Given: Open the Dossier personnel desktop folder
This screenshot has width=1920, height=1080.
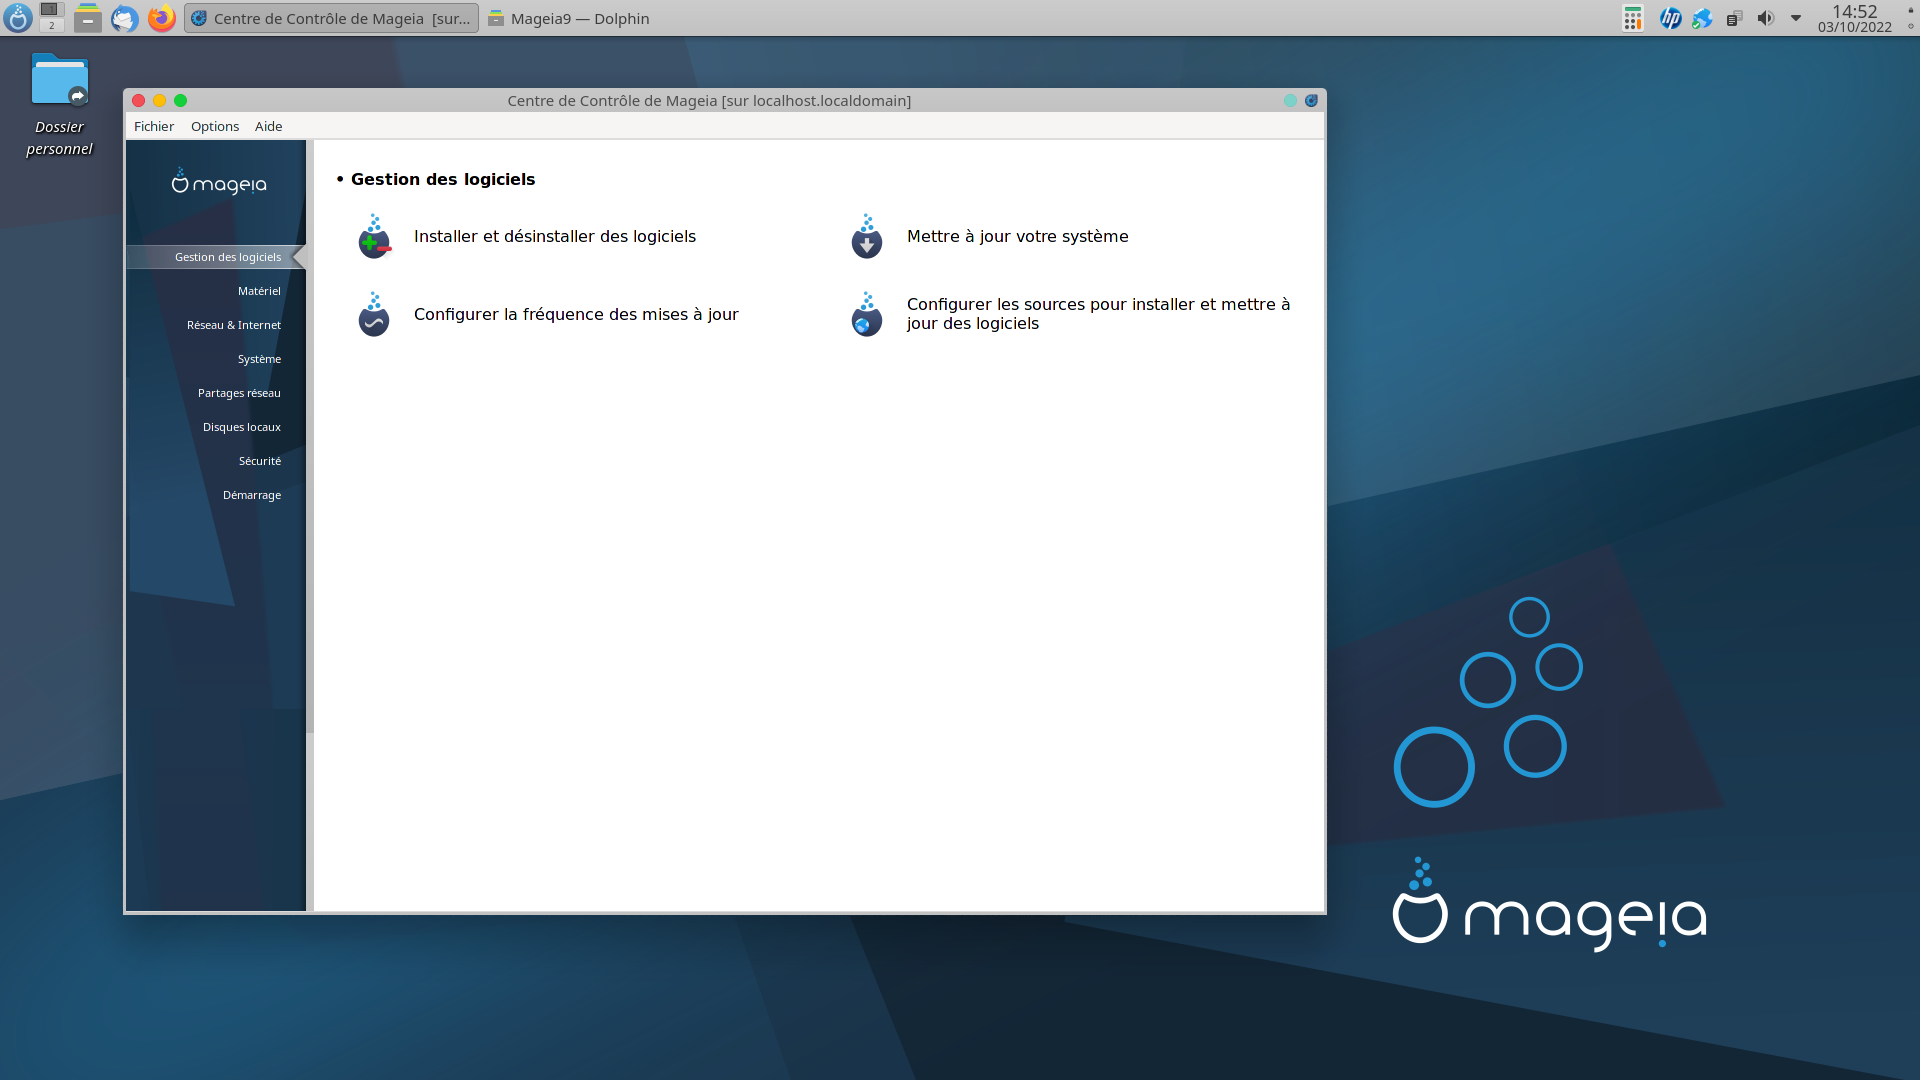Looking at the screenshot, I should pos(60,104).
